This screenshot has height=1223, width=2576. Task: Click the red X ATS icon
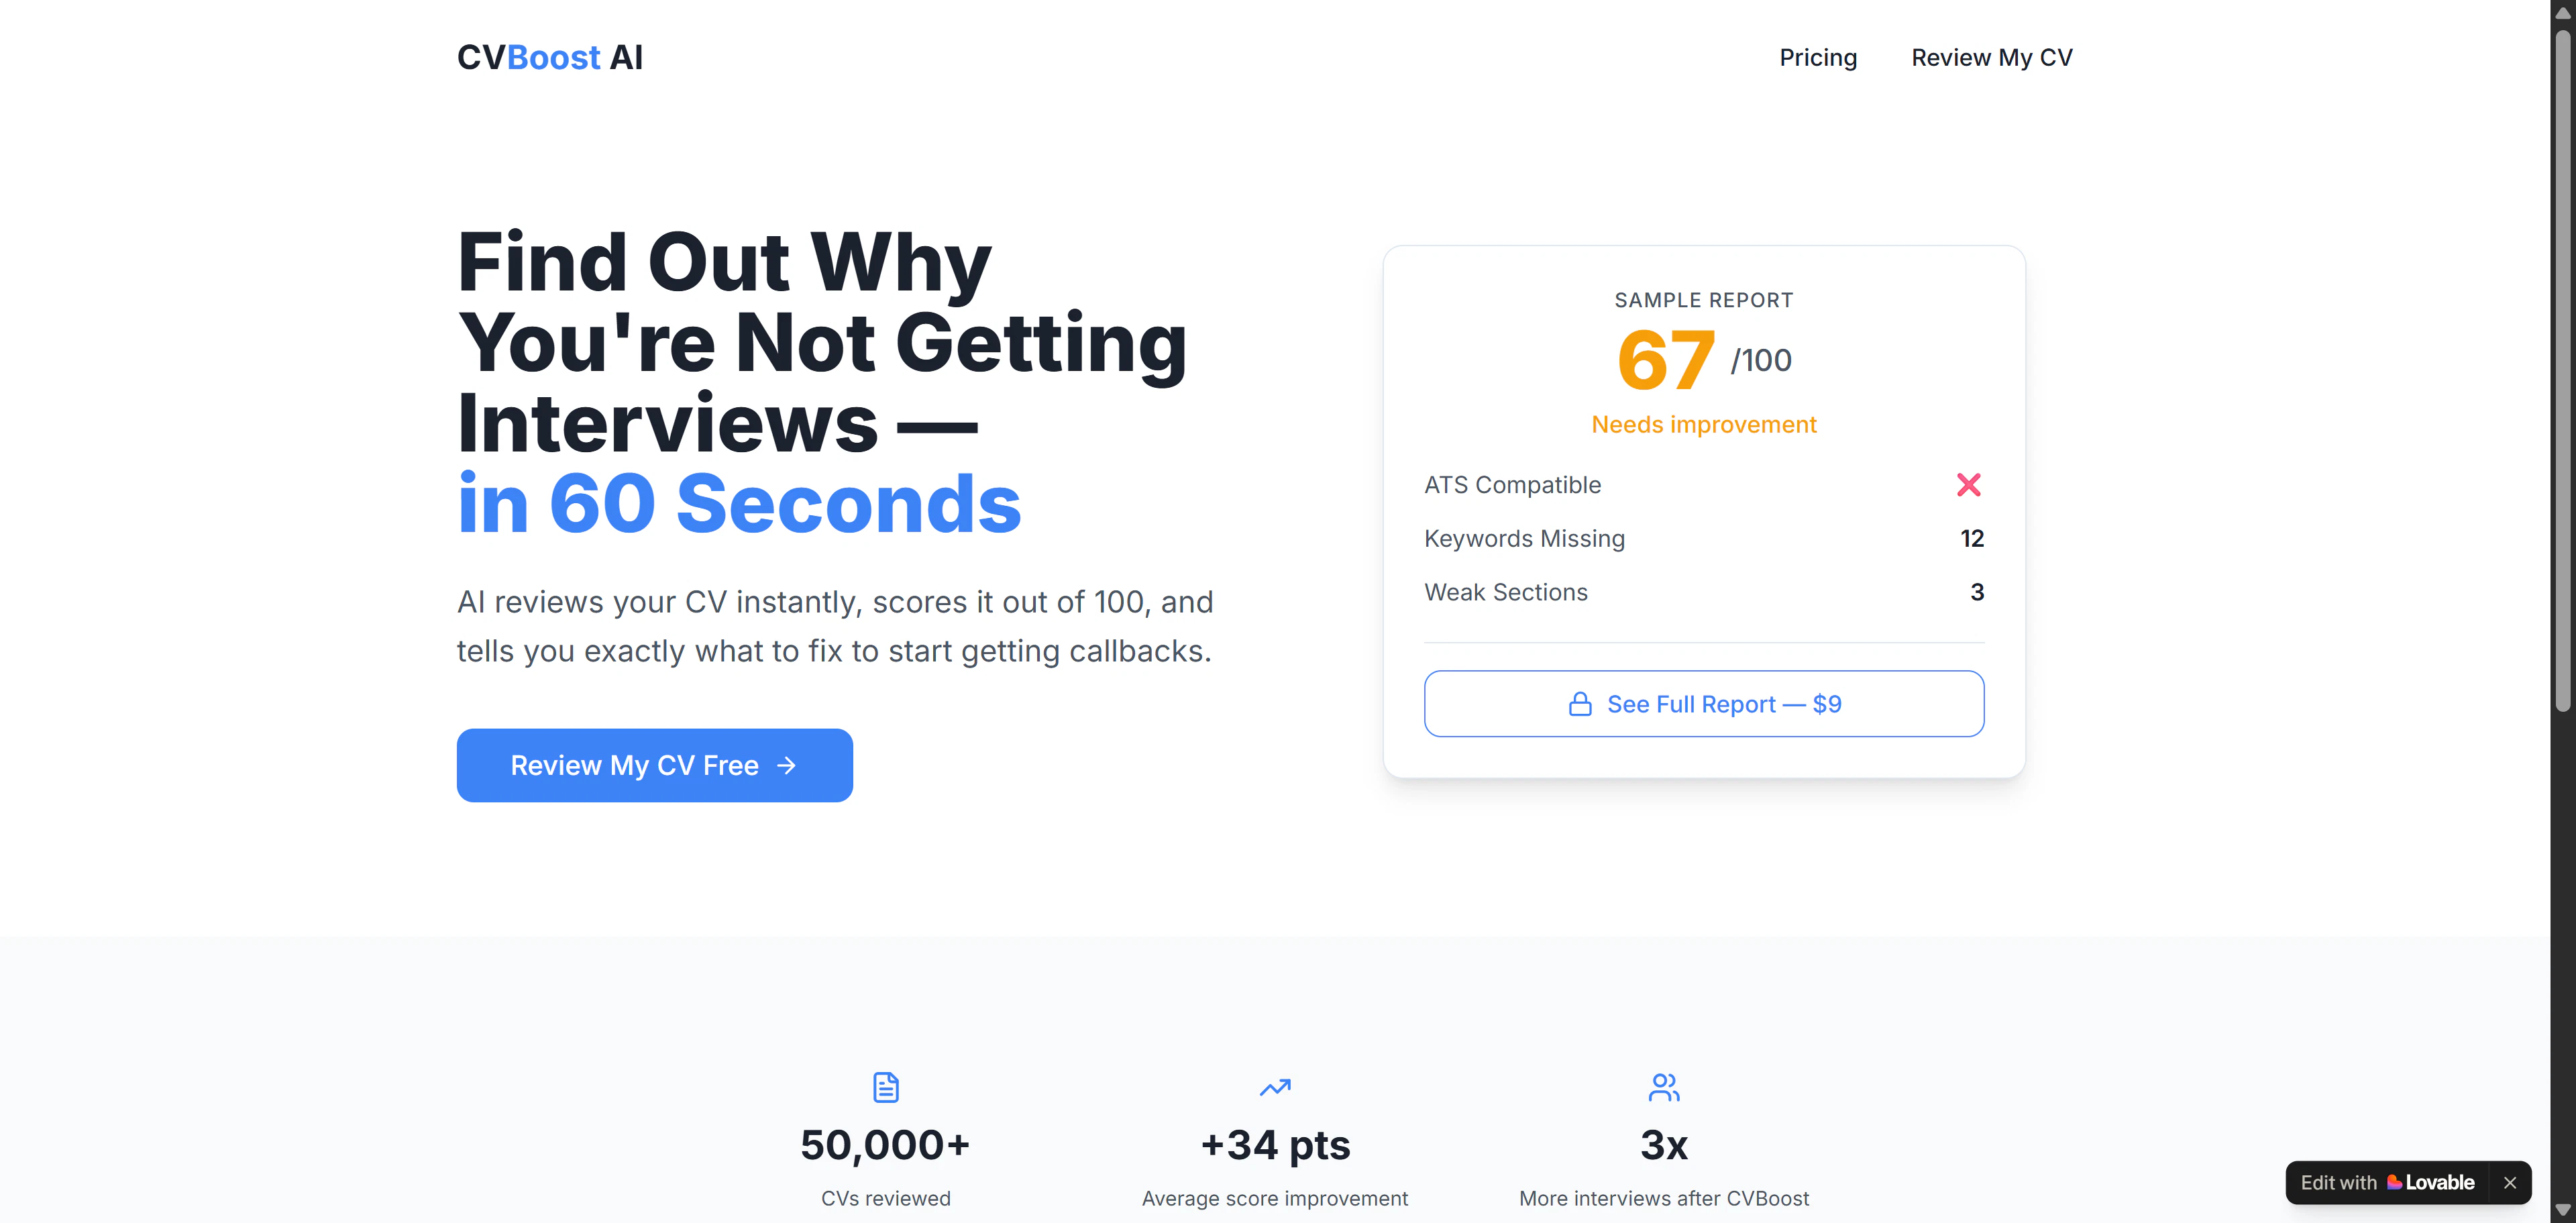click(1968, 485)
